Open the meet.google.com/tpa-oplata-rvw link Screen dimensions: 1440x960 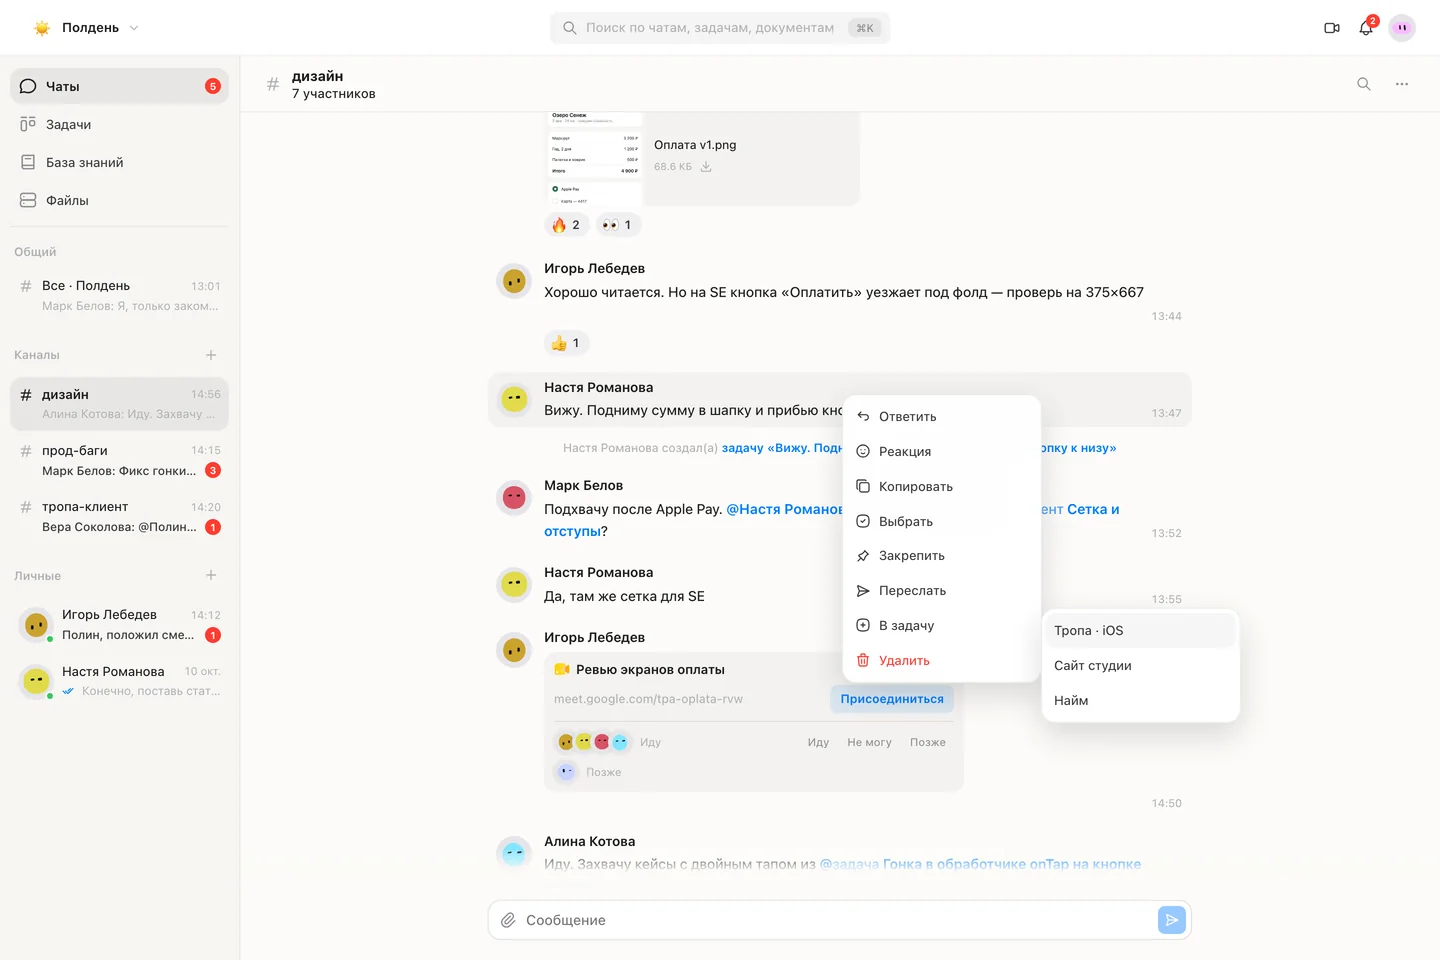click(649, 699)
